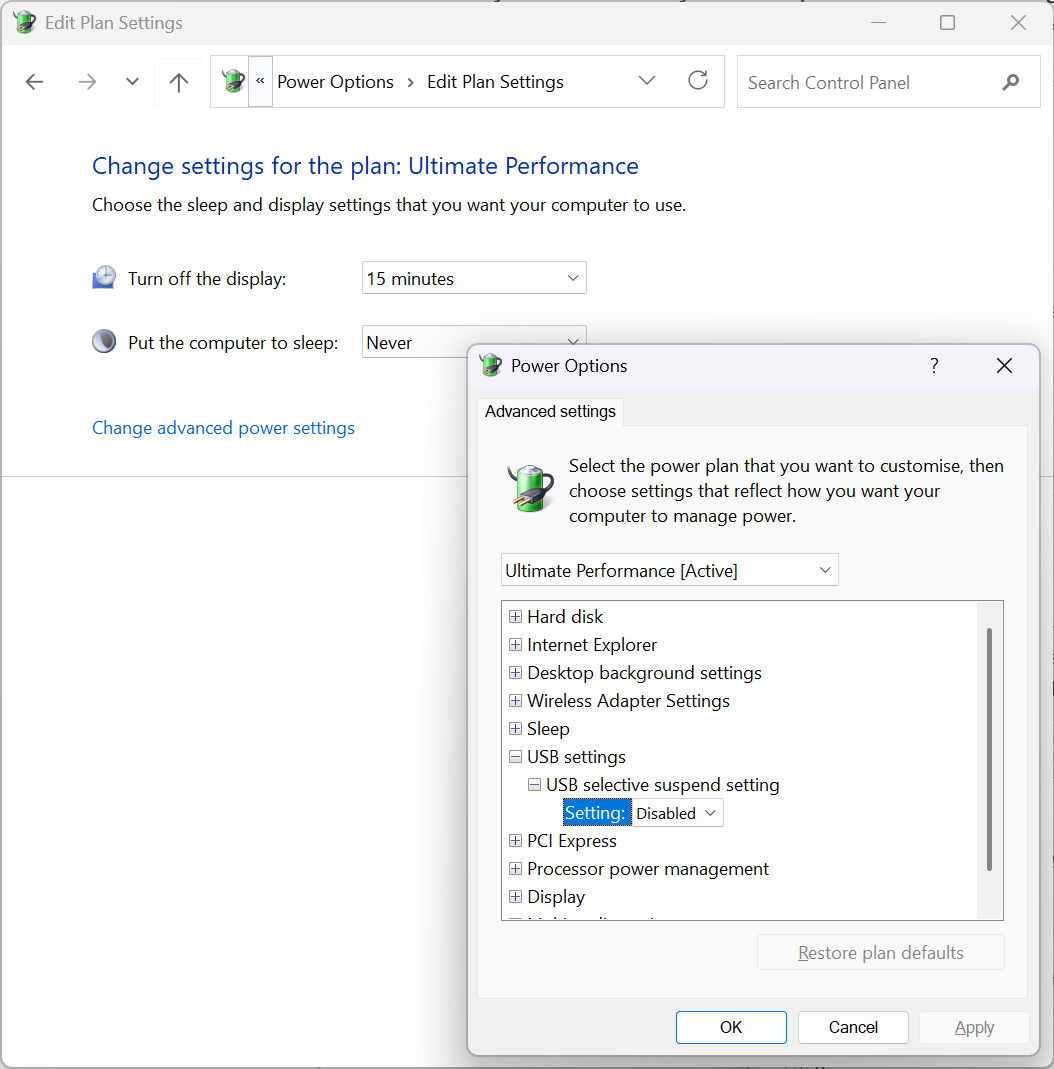Click the Up one level arrow
Screen dimensions: 1054x1069
click(x=179, y=82)
